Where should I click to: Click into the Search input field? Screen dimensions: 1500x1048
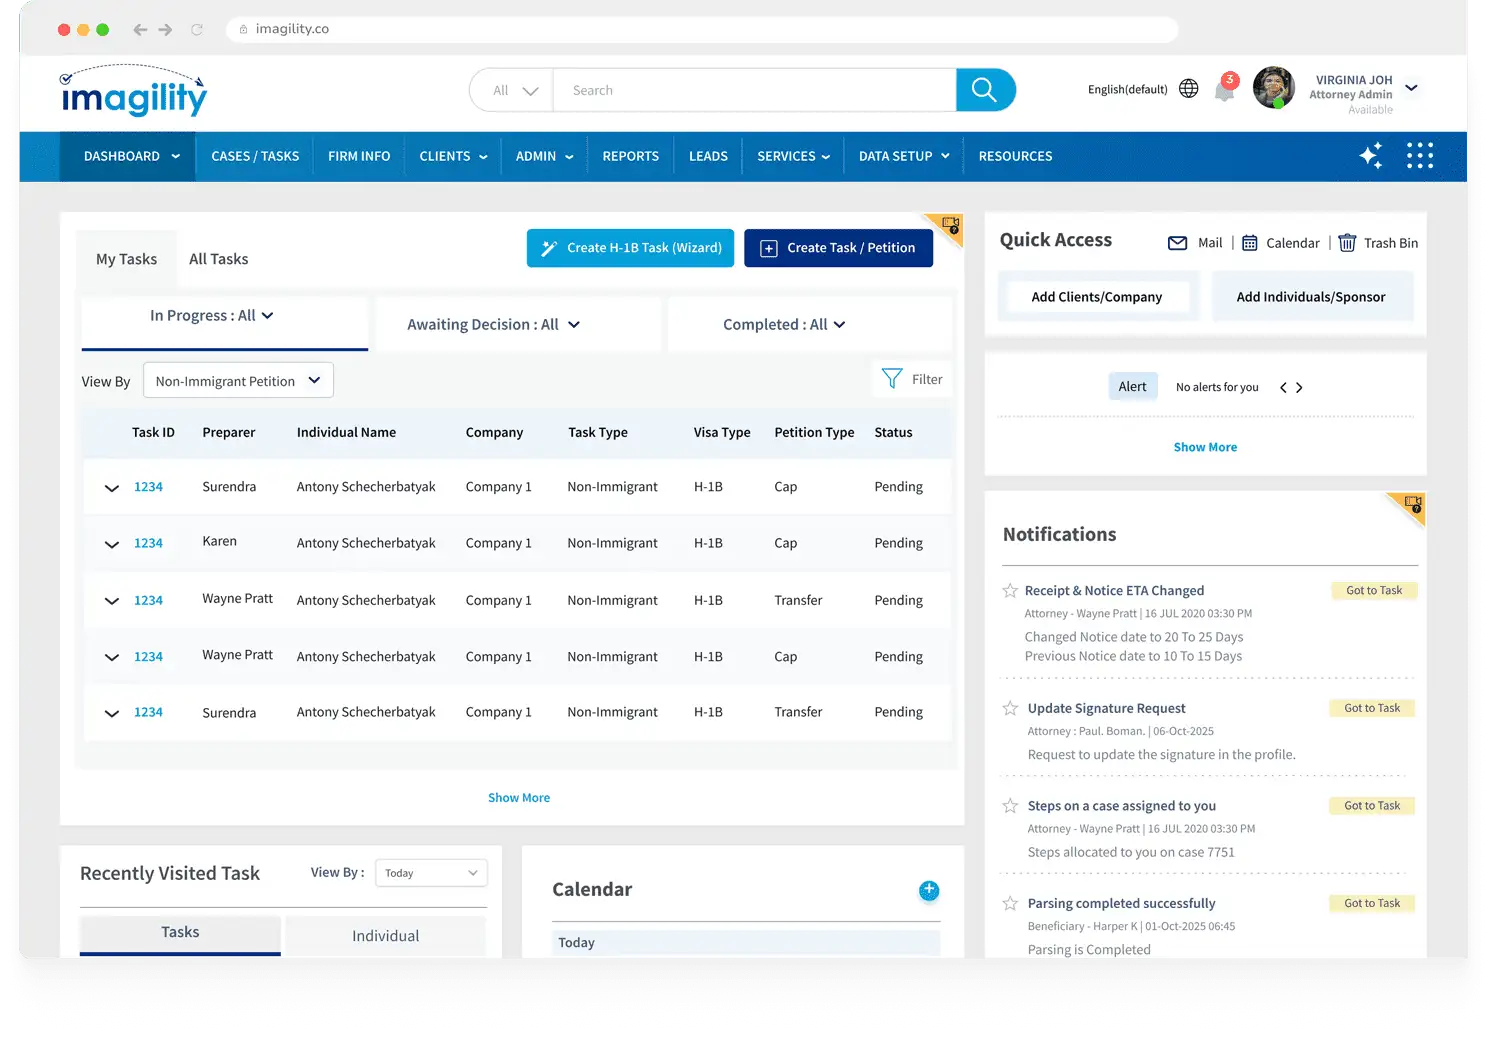click(754, 90)
